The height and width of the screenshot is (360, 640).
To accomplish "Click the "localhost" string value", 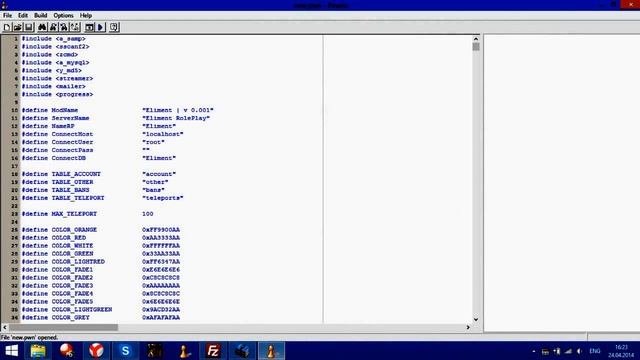I will [x=163, y=134].
